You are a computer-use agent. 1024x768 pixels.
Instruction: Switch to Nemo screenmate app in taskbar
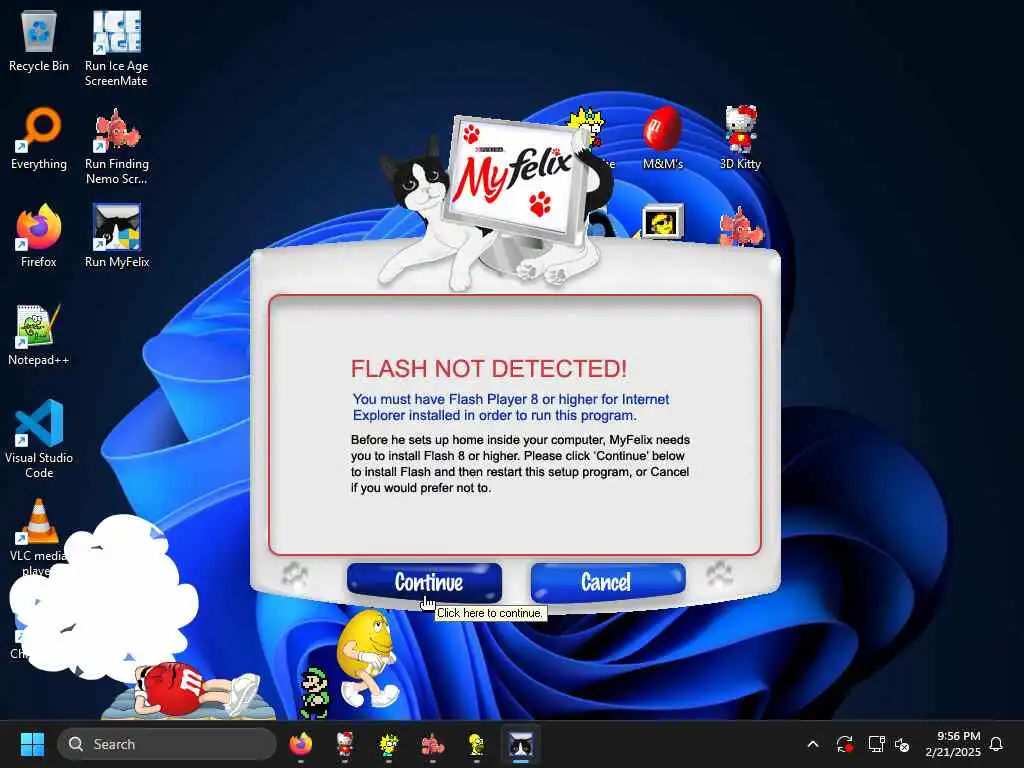pyautogui.click(x=432, y=744)
